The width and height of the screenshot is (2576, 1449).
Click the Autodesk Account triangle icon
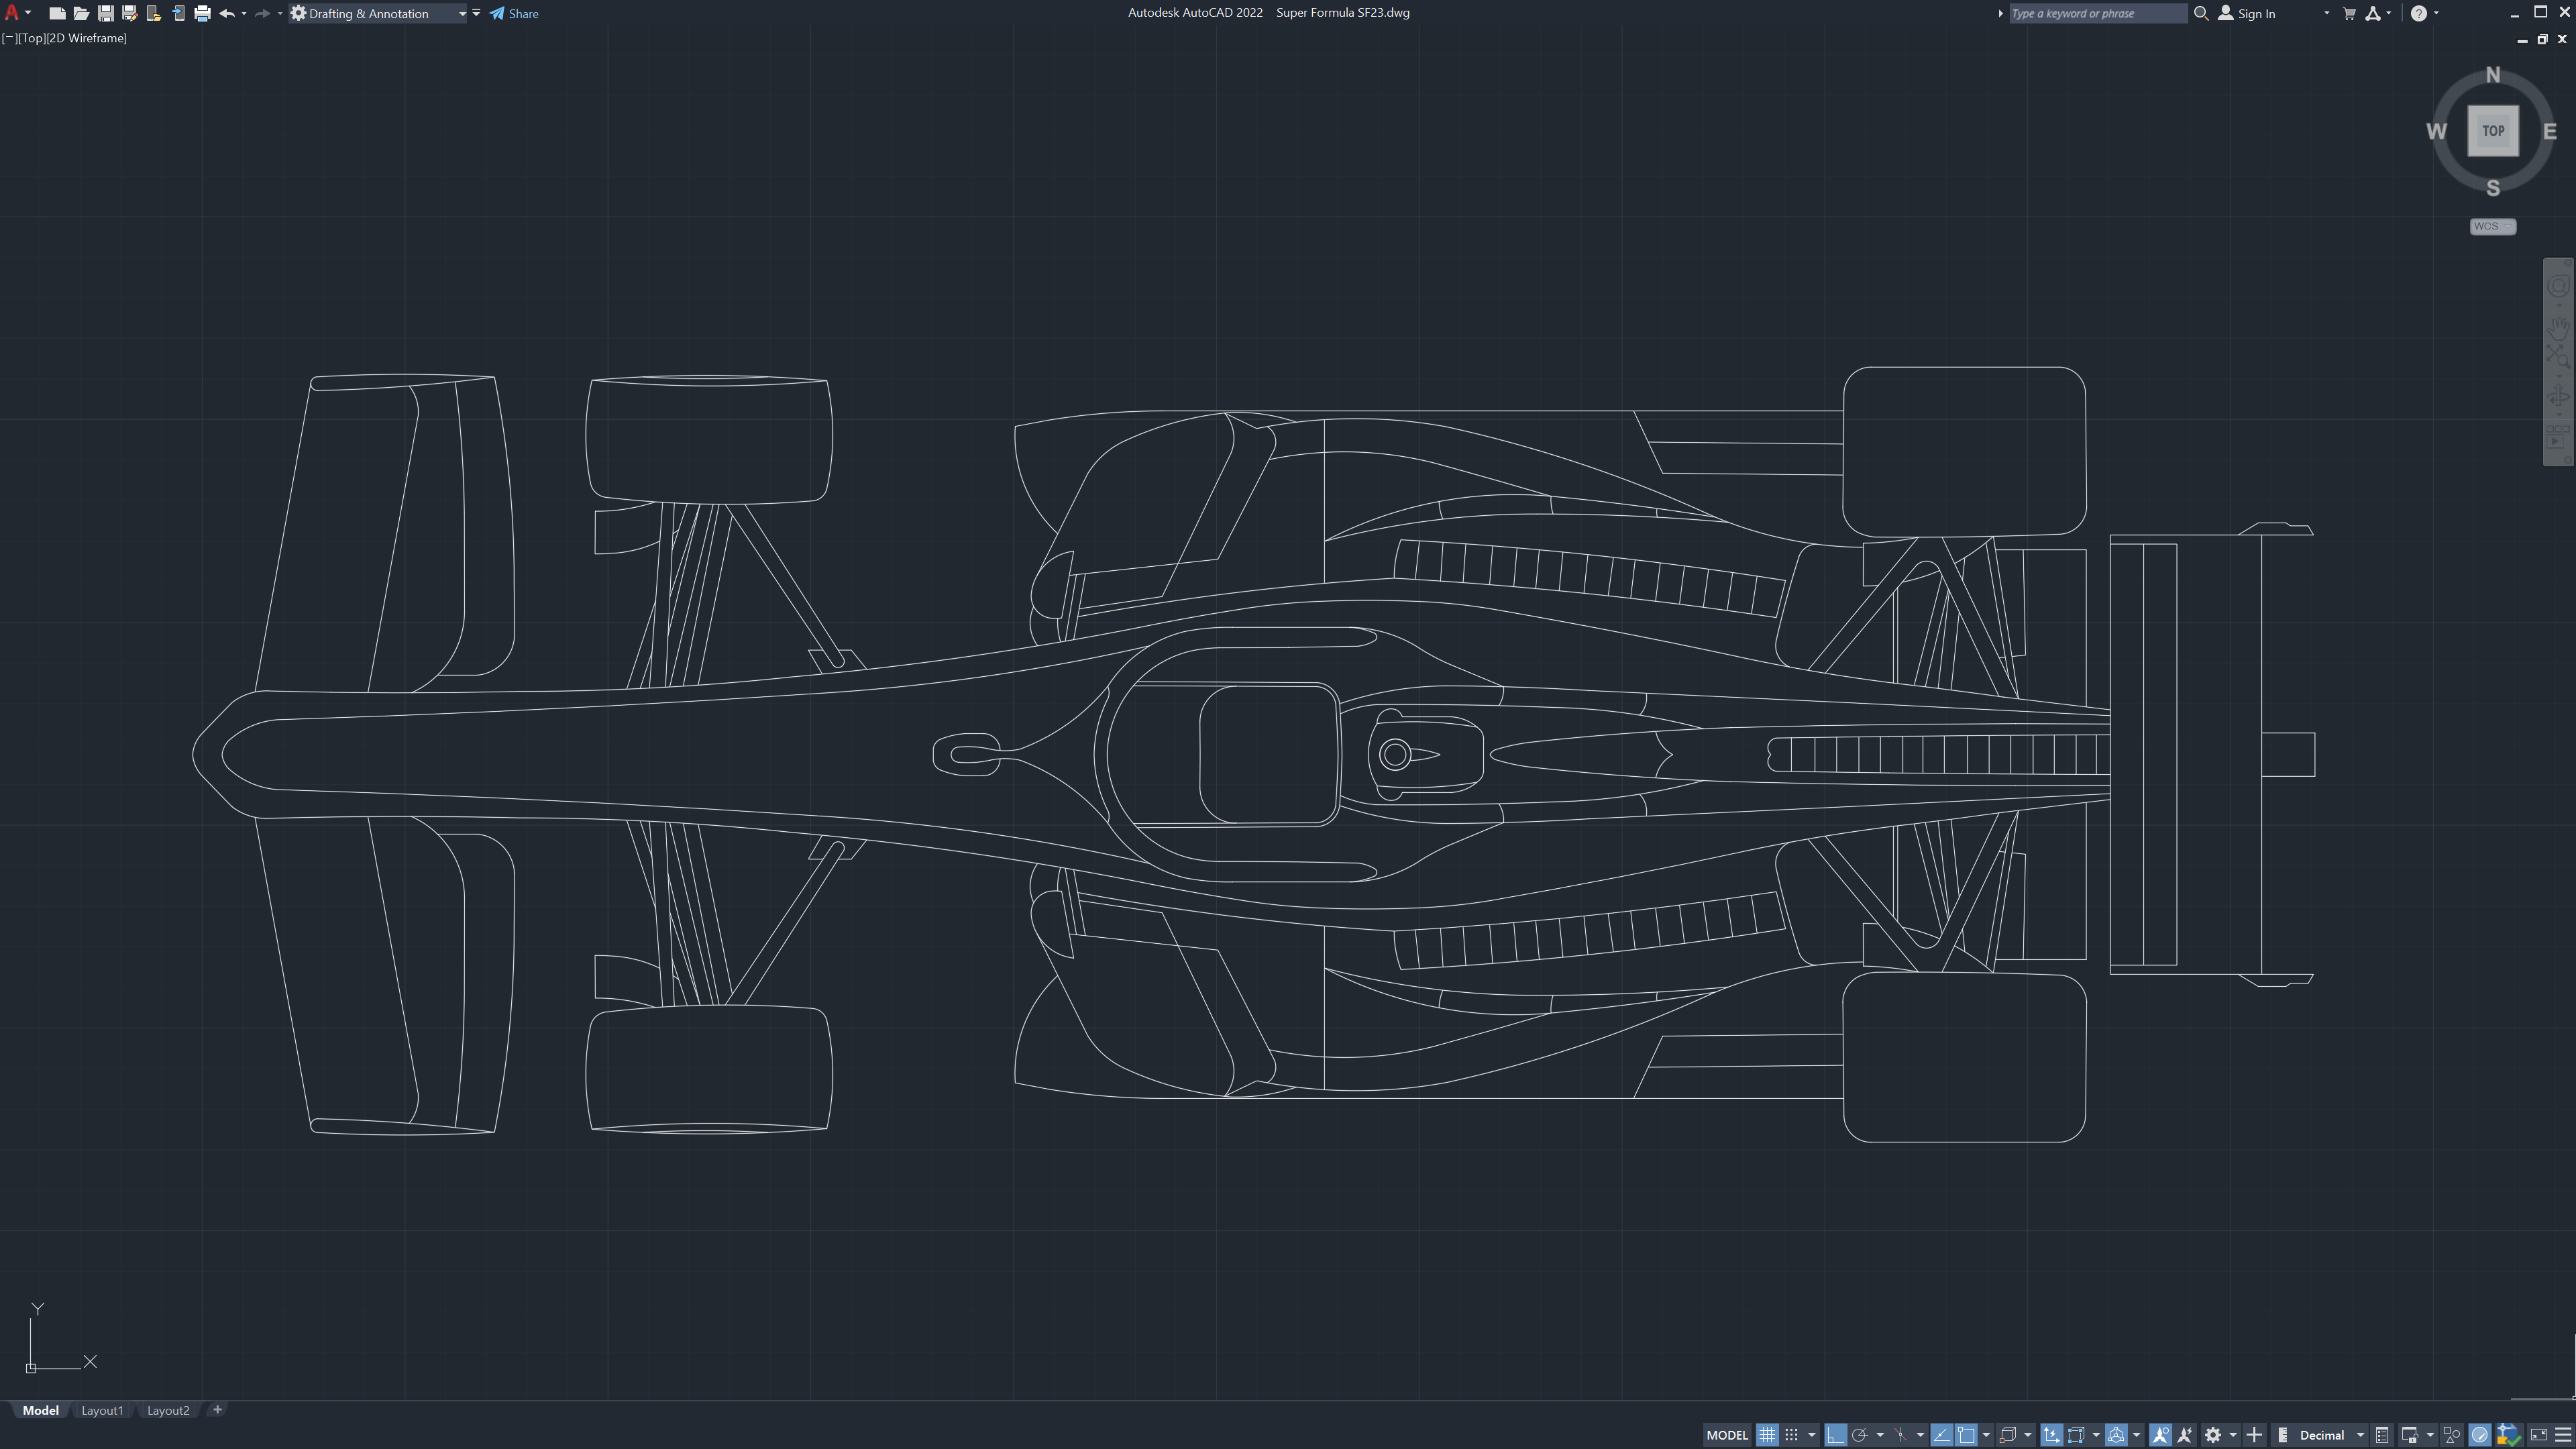coord(2373,14)
